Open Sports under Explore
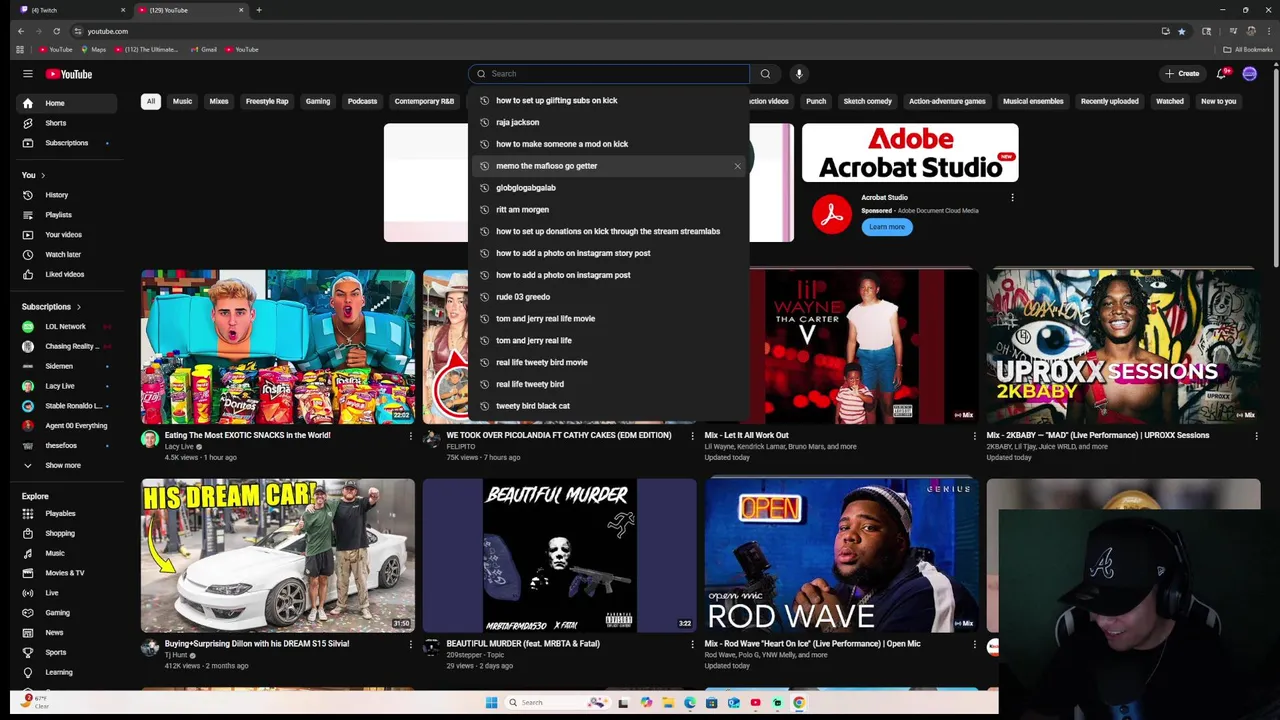The height and width of the screenshot is (720, 1280). (55, 652)
